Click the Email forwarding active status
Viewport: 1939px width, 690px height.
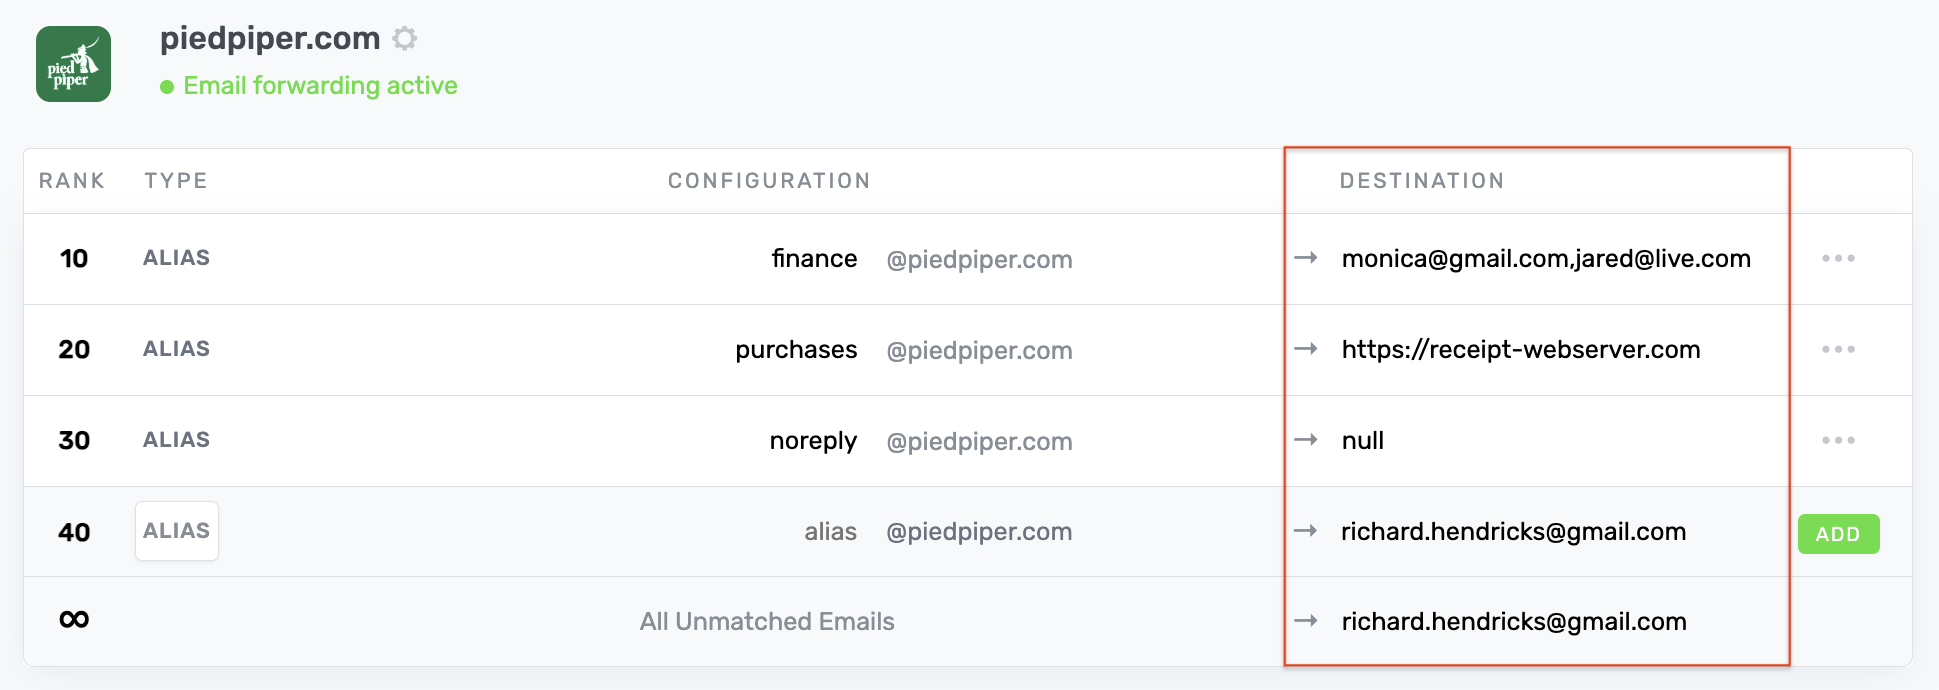(x=320, y=86)
